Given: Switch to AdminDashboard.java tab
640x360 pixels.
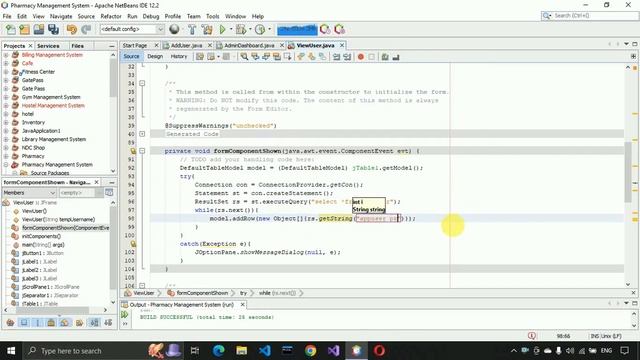Looking at the screenshot, I should [249, 45].
